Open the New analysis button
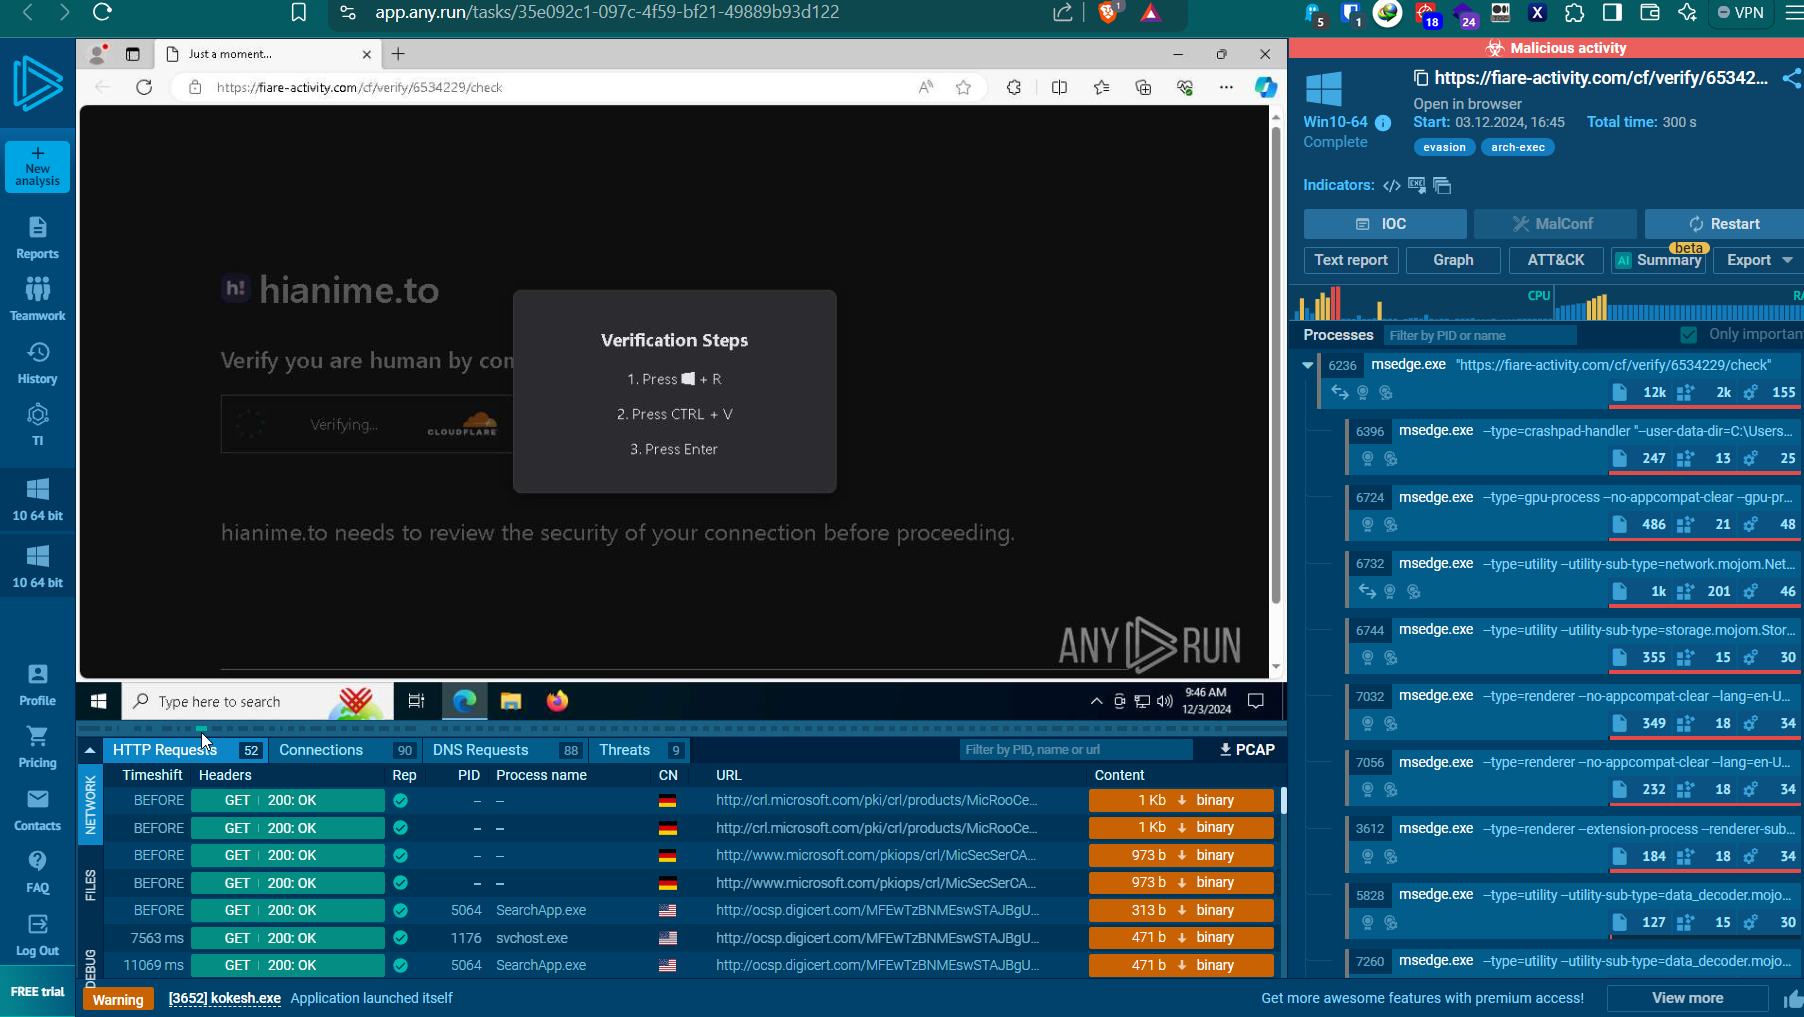This screenshot has width=1804, height=1017. (37, 166)
